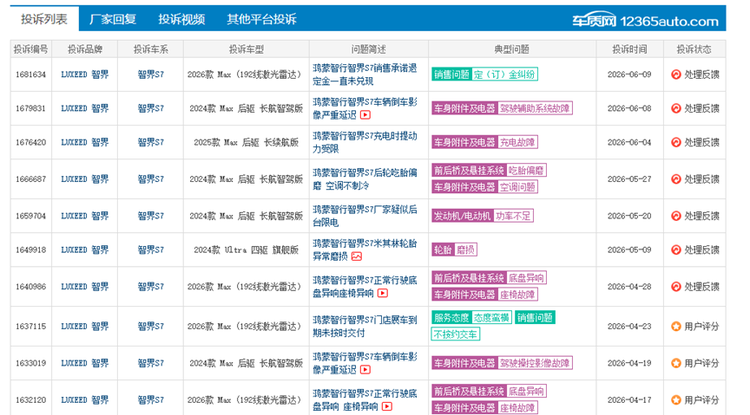The height and width of the screenshot is (415, 750).
Task: Switch to 投诉视频 tab
Action: pyautogui.click(x=182, y=19)
